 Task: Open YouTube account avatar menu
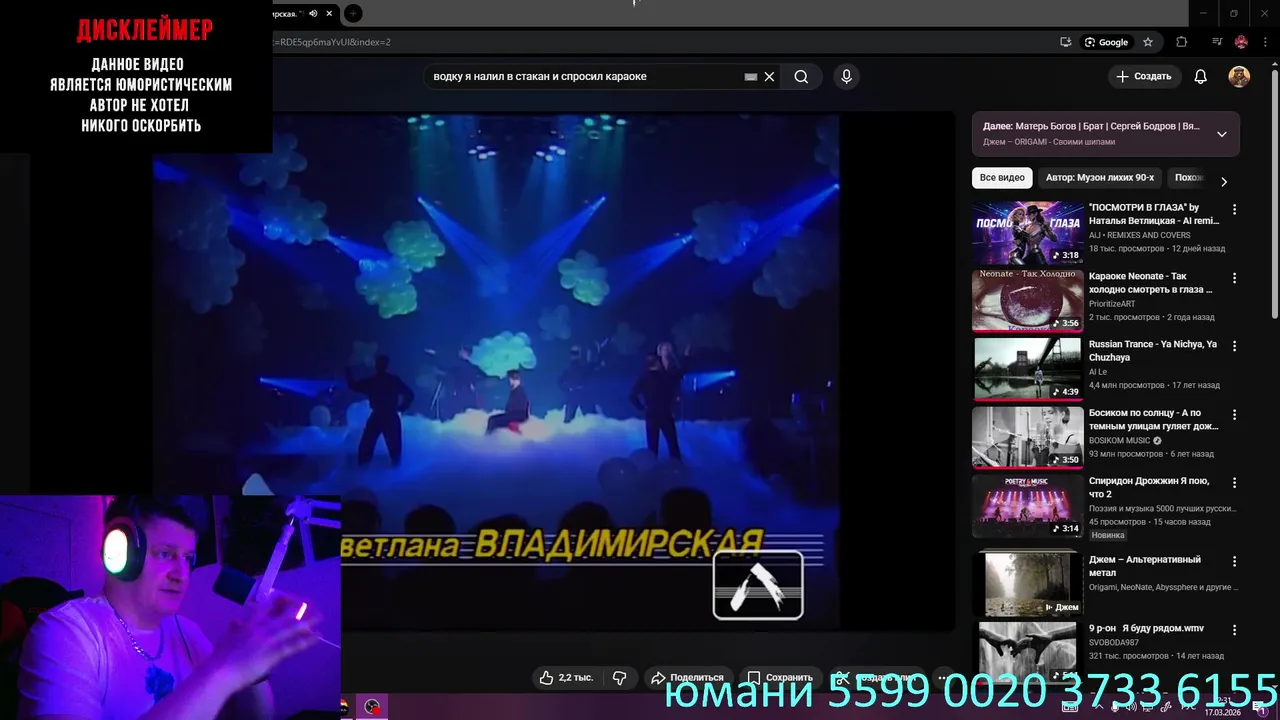(x=1239, y=77)
